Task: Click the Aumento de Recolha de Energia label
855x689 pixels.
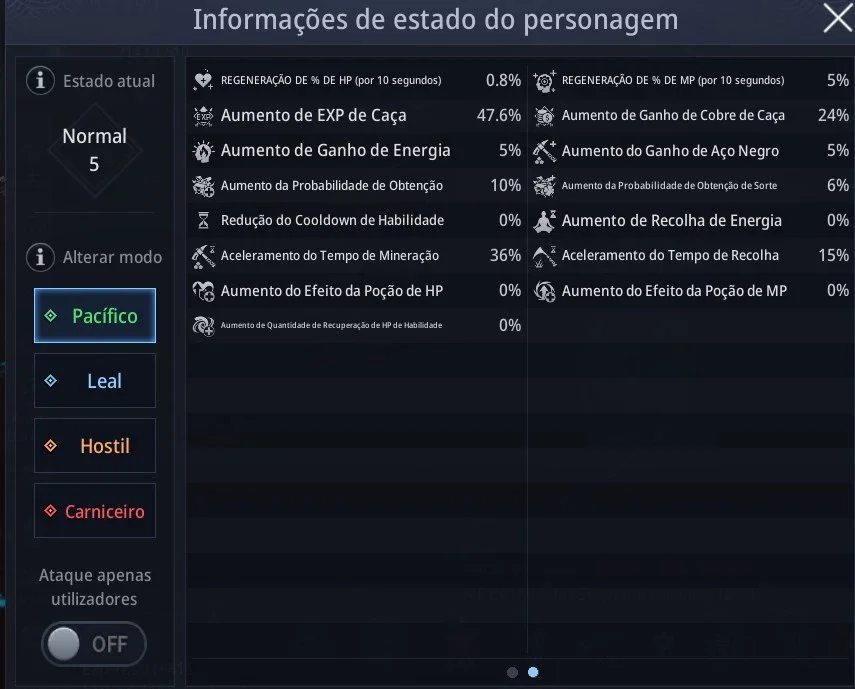Action: click(x=672, y=221)
